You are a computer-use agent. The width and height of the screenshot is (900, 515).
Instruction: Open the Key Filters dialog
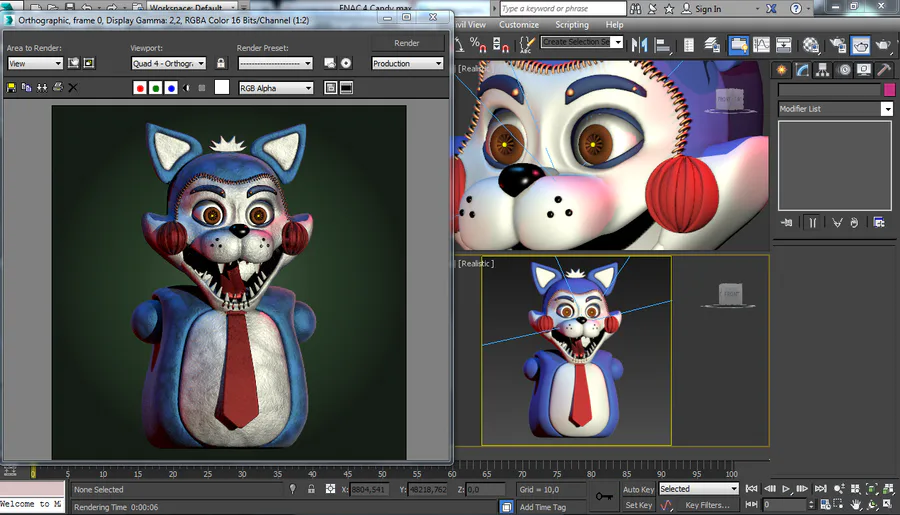707,505
